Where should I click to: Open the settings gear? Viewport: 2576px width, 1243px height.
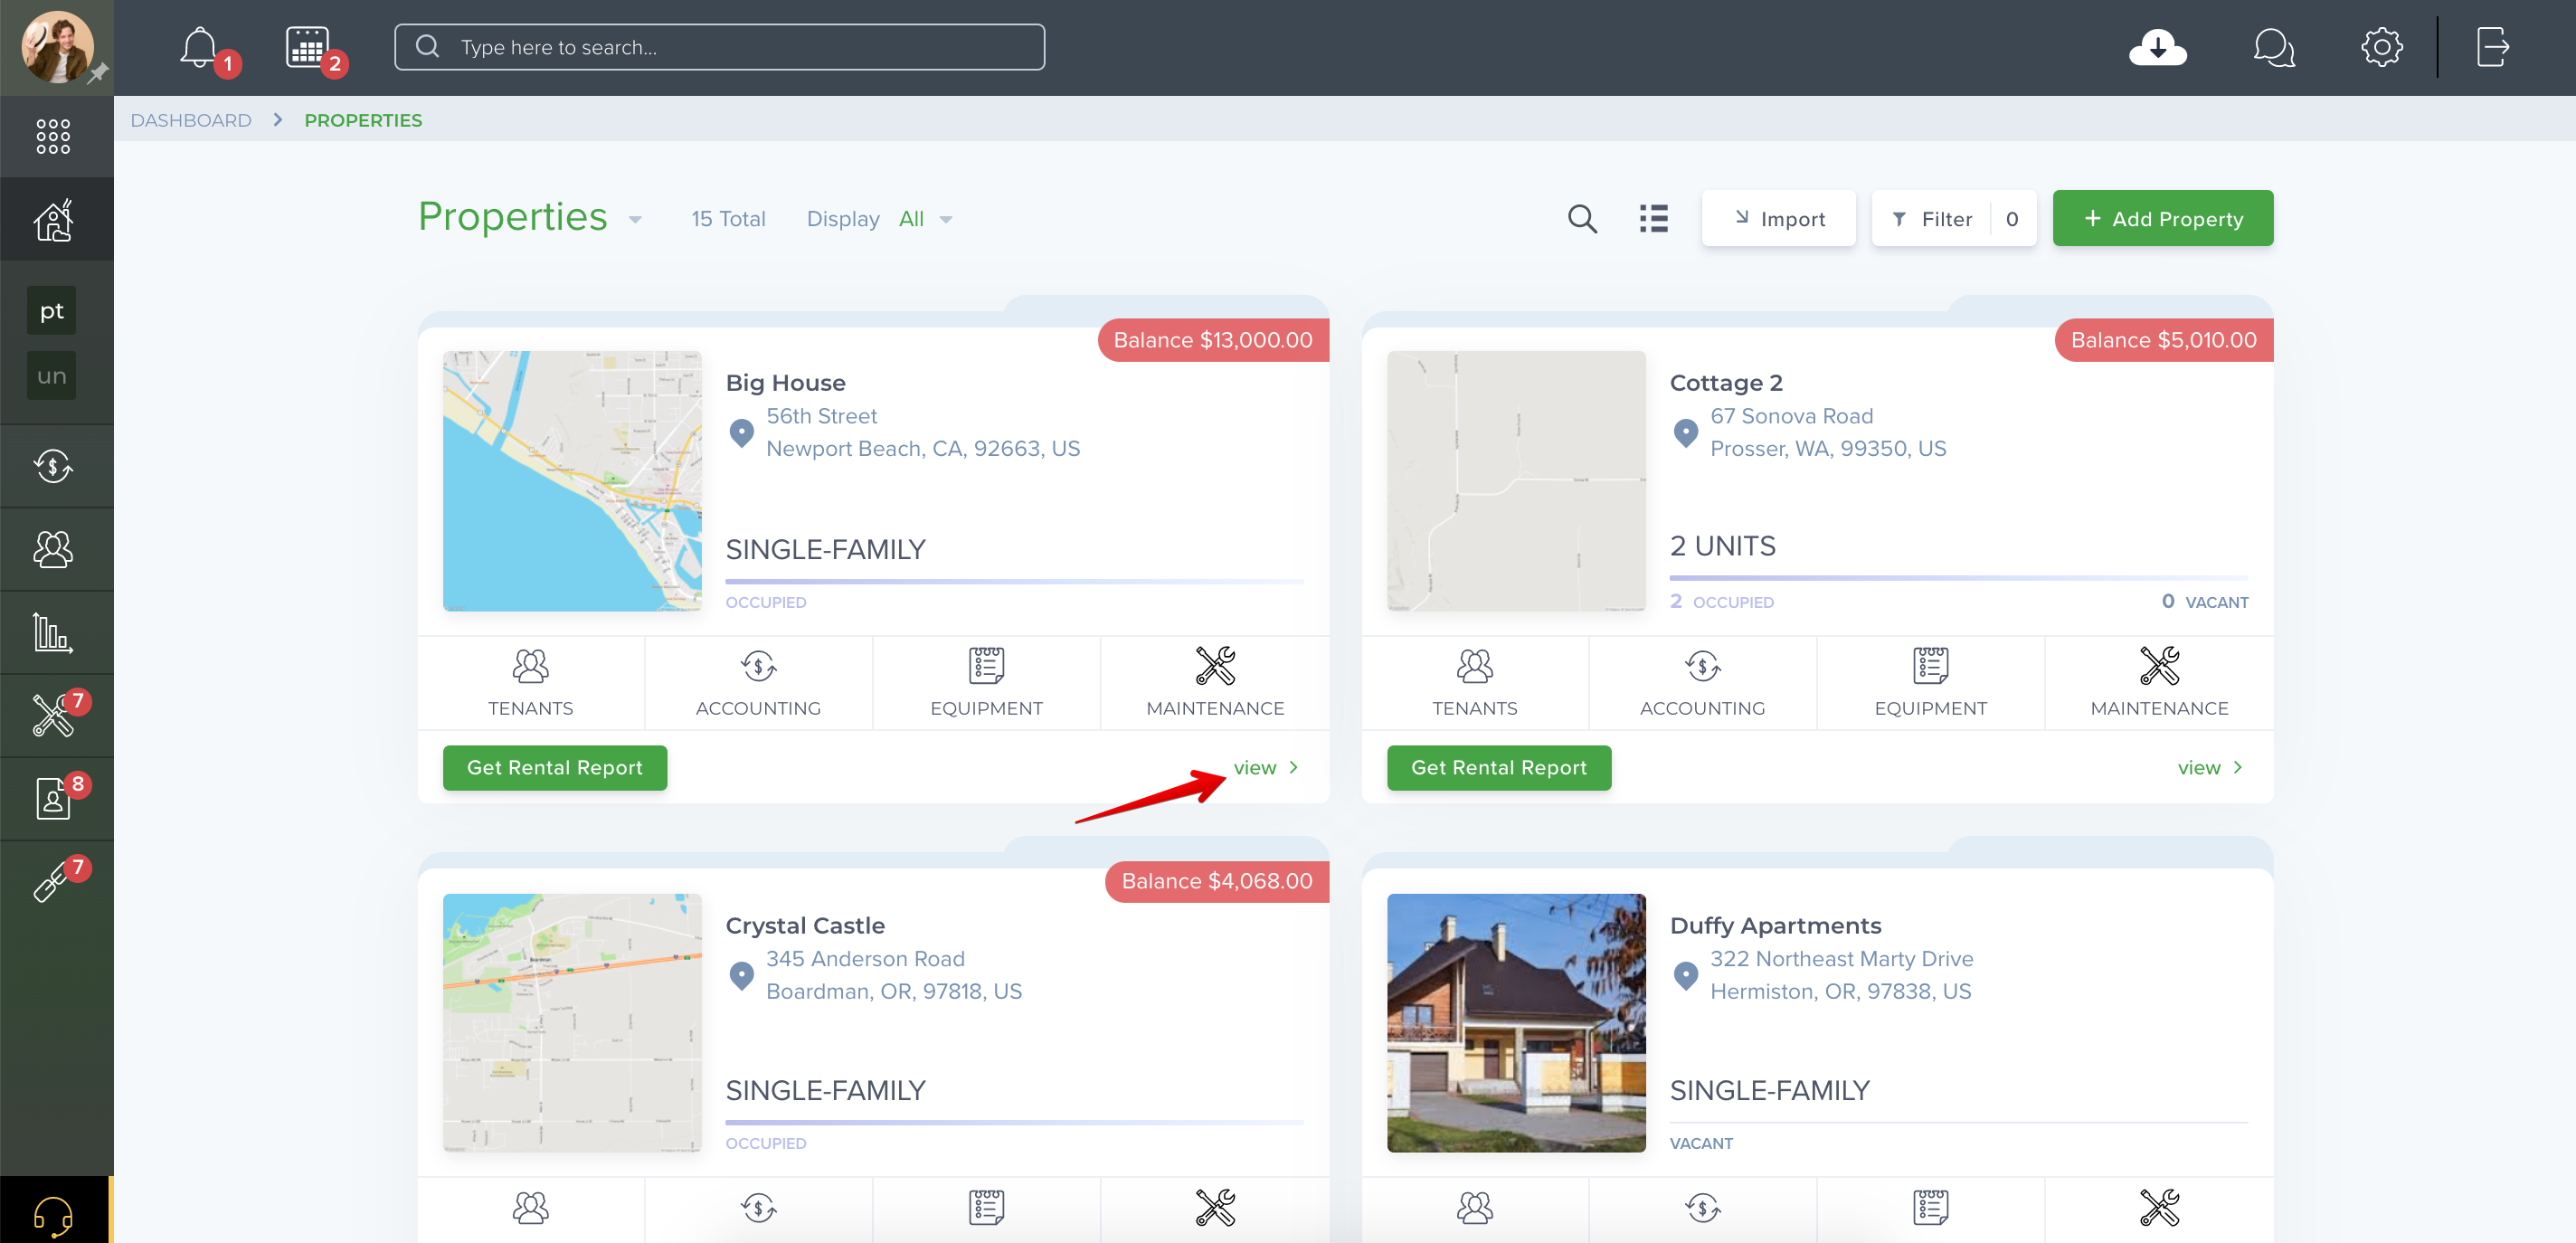[x=2382, y=48]
